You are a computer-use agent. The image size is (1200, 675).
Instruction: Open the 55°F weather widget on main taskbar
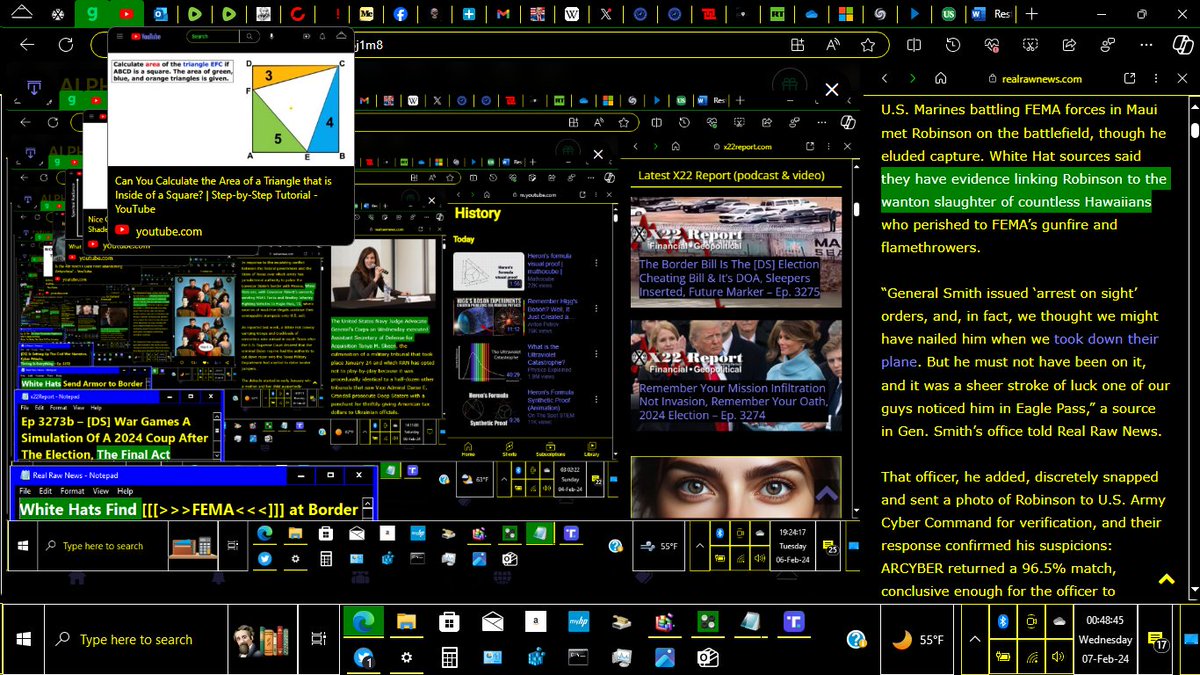tap(917, 640)
